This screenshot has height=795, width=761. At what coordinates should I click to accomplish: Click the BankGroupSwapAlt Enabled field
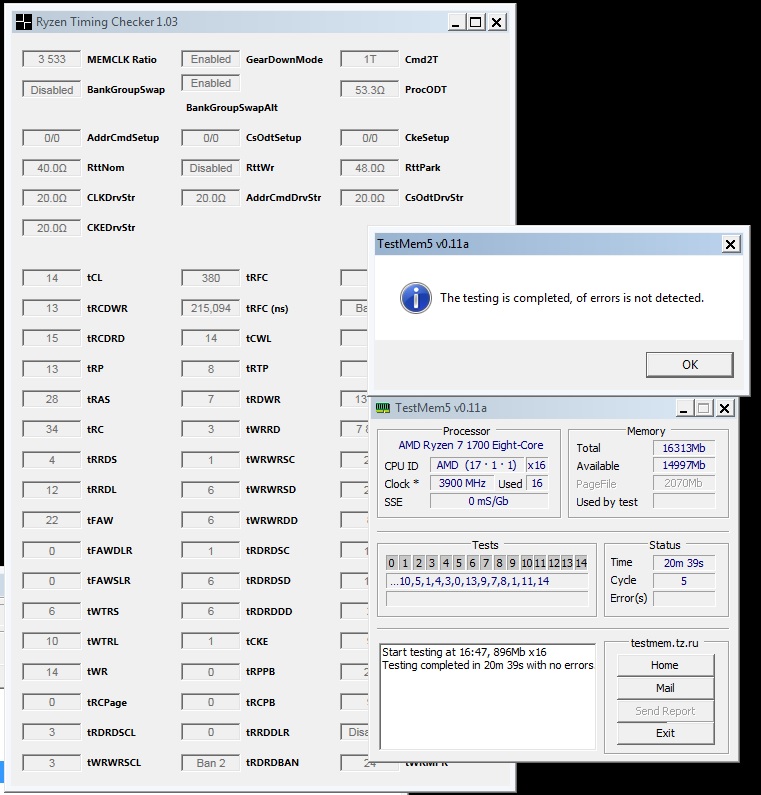[x=210, y=83]
